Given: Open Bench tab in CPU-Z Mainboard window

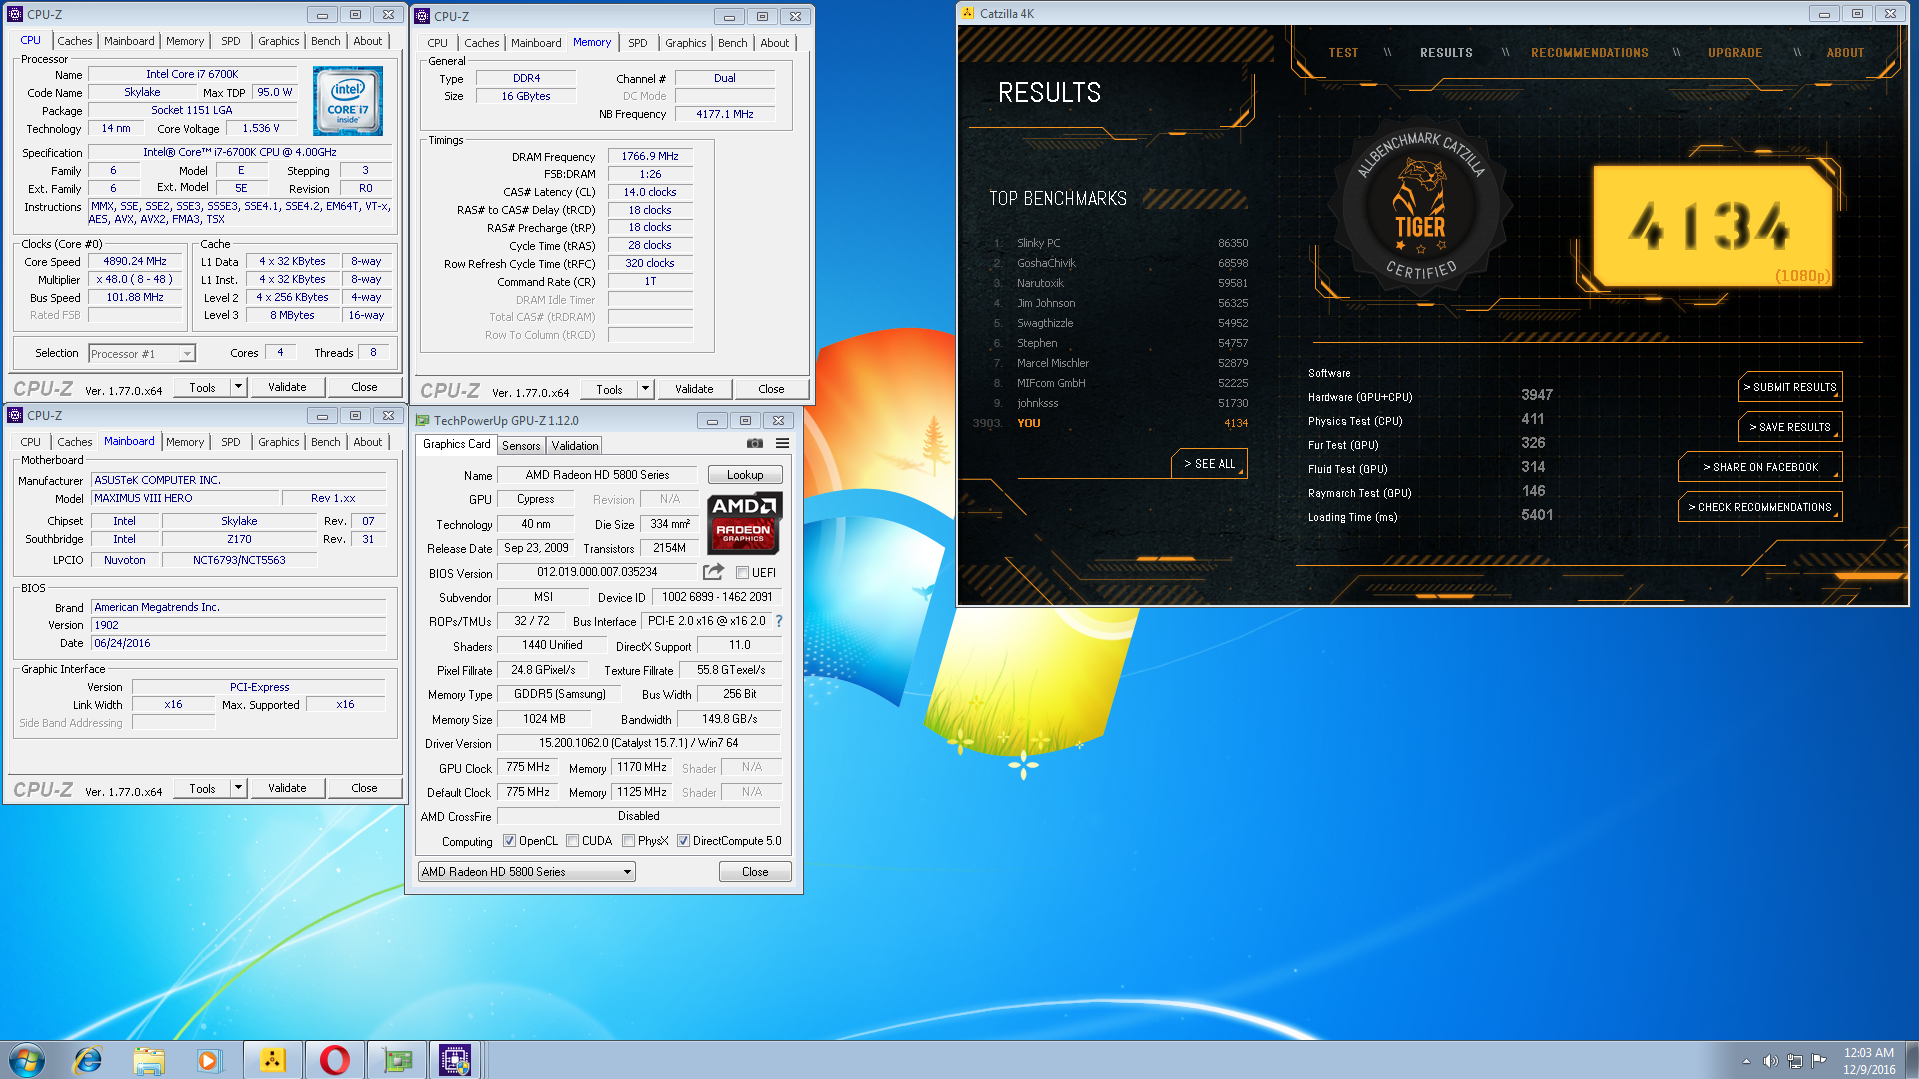Looking at the screenshot, I should tap(325, 442).
